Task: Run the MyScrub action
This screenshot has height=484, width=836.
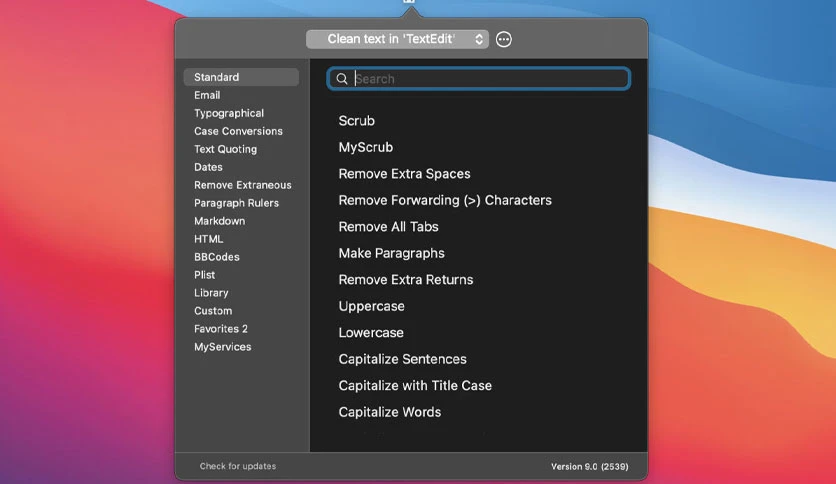Action: point(365,147)
